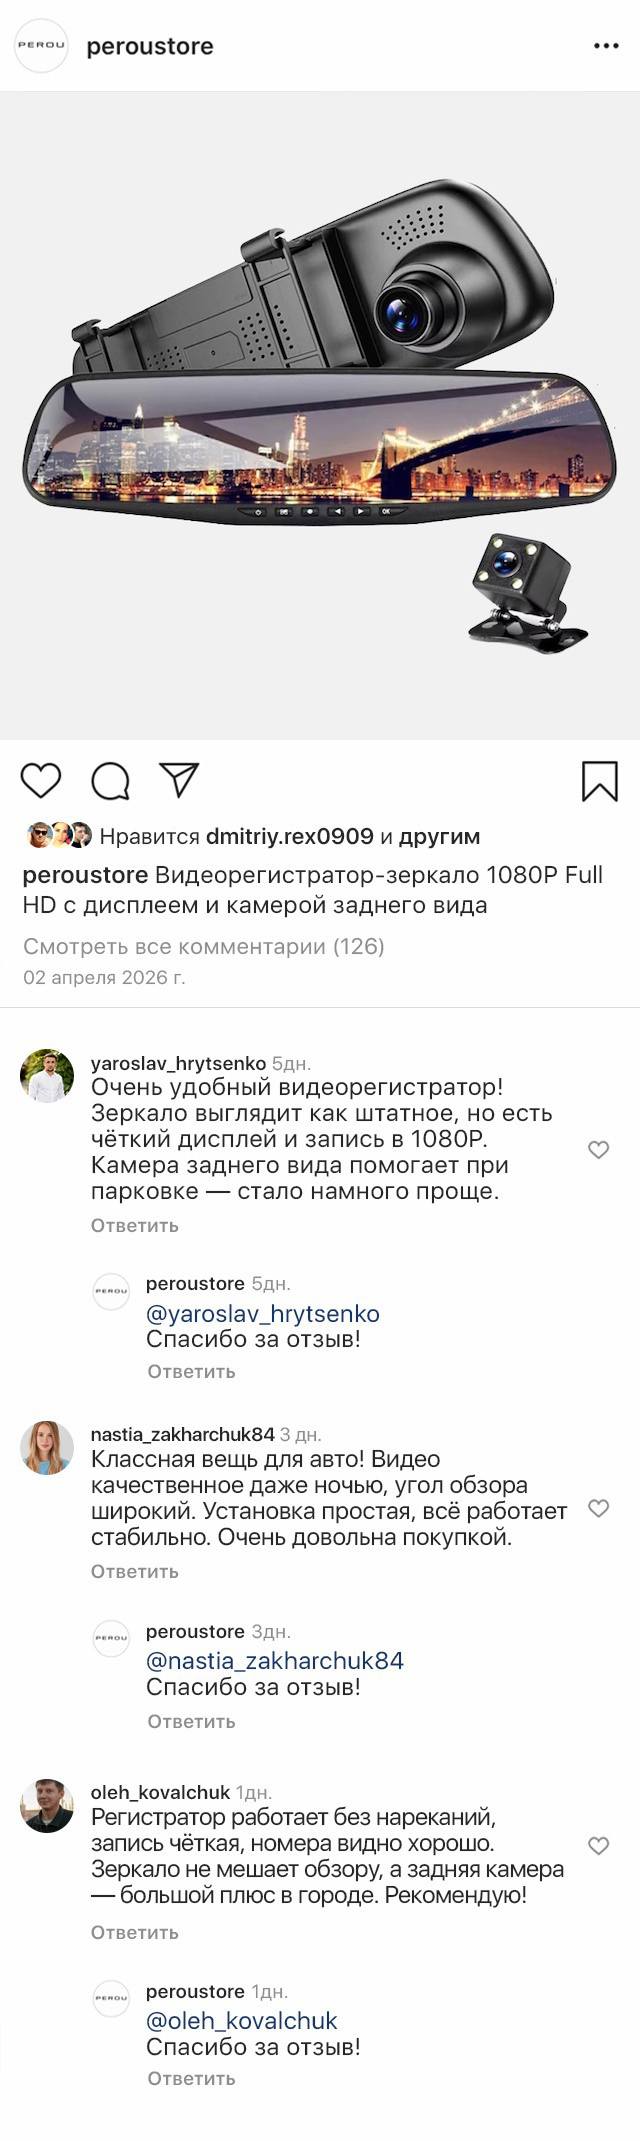This screenshot has width=640, height=2141.
Task: Like yaroslav_hrytsenko's comment
Action: [598, 1150]
